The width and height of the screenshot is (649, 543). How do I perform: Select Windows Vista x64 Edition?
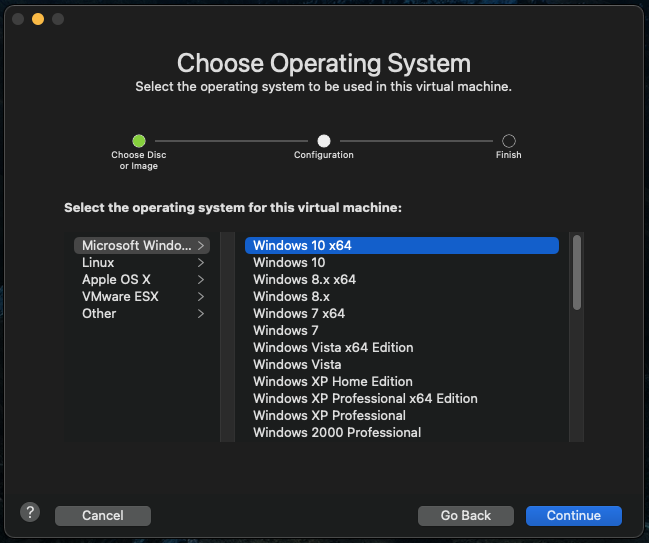[402, 347]
